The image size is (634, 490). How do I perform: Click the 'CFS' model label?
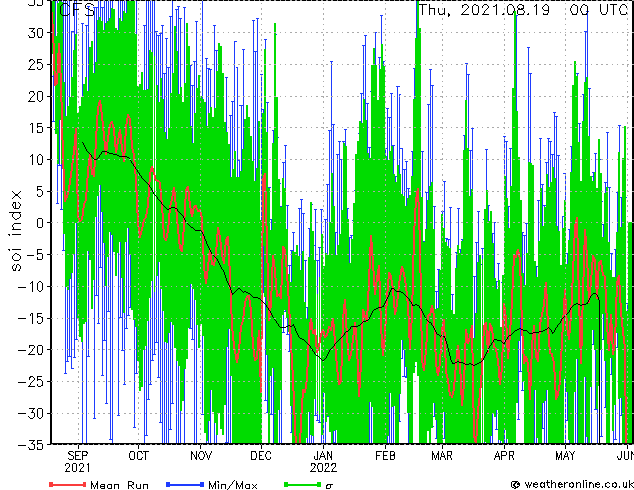(x=77, y=10)
